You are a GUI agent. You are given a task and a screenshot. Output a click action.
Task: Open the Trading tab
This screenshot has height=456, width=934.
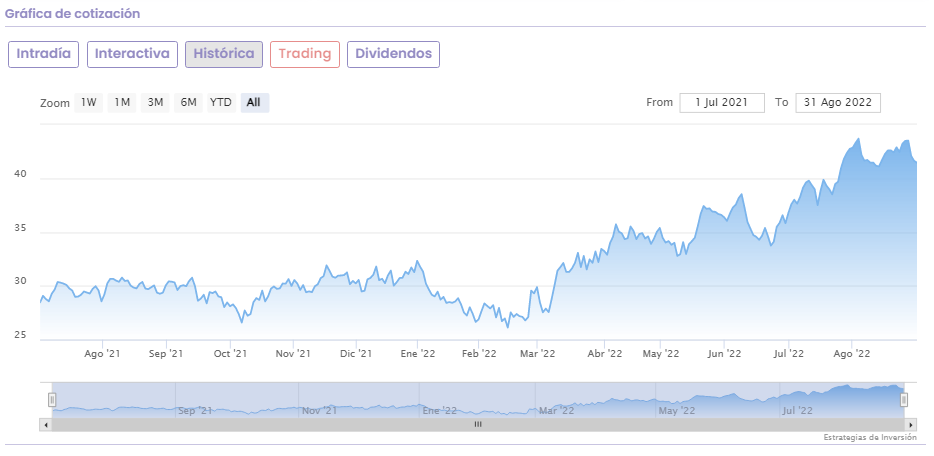click(305, 54)
